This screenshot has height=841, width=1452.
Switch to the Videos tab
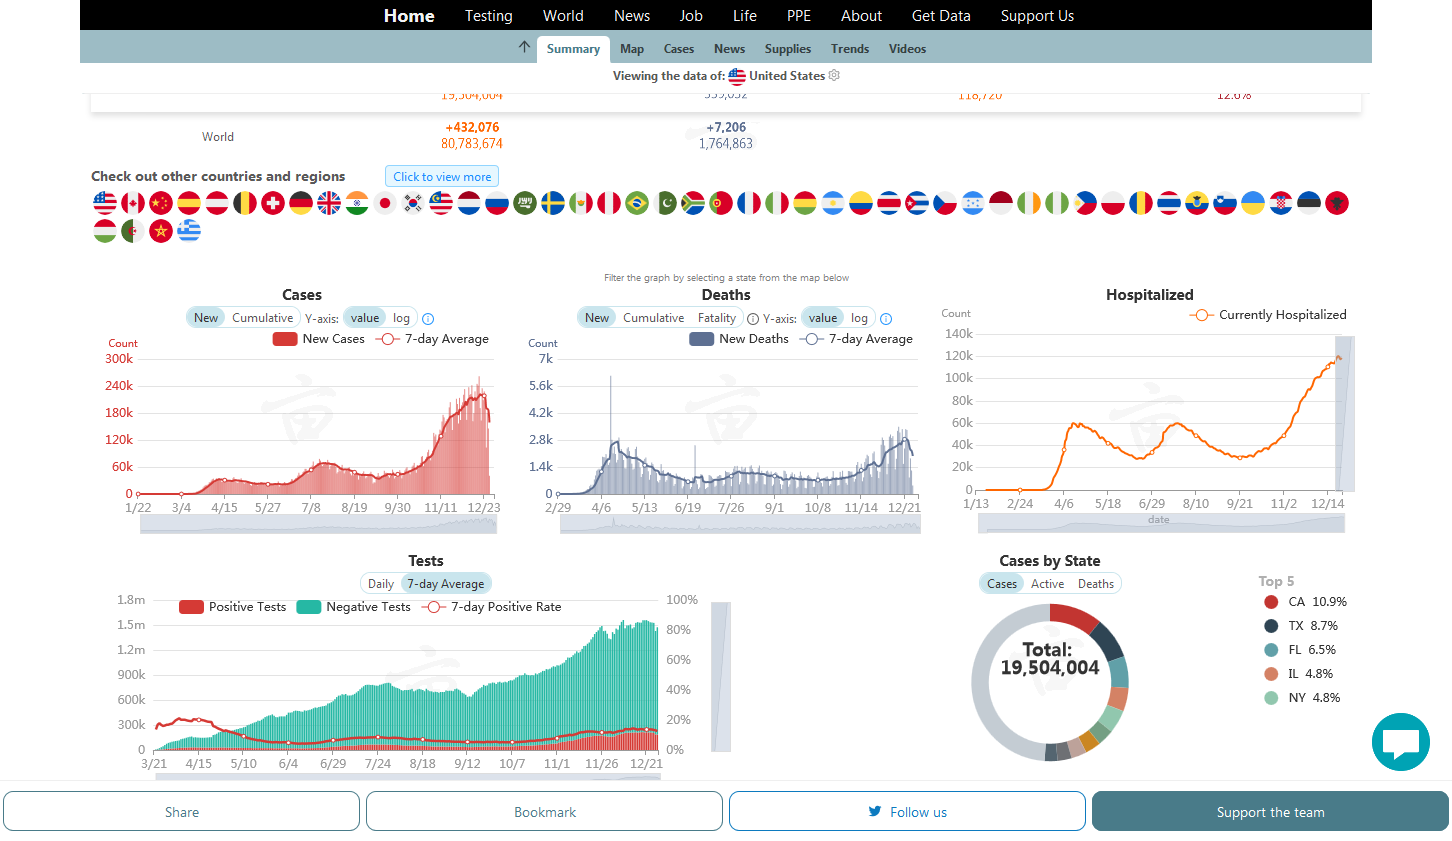[907, 49]
